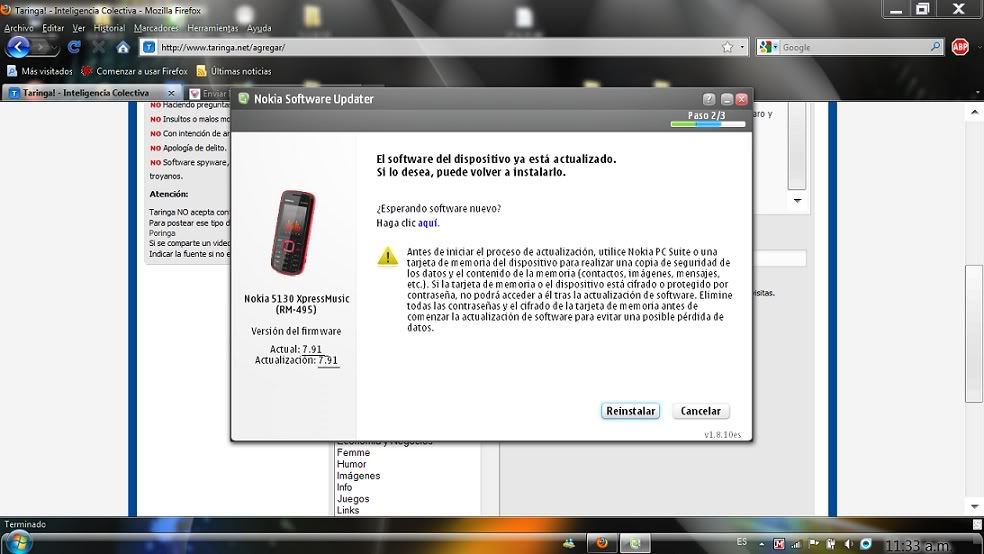
Task: Click inner panel scroll down arrow
Action: tap(797, 201)
